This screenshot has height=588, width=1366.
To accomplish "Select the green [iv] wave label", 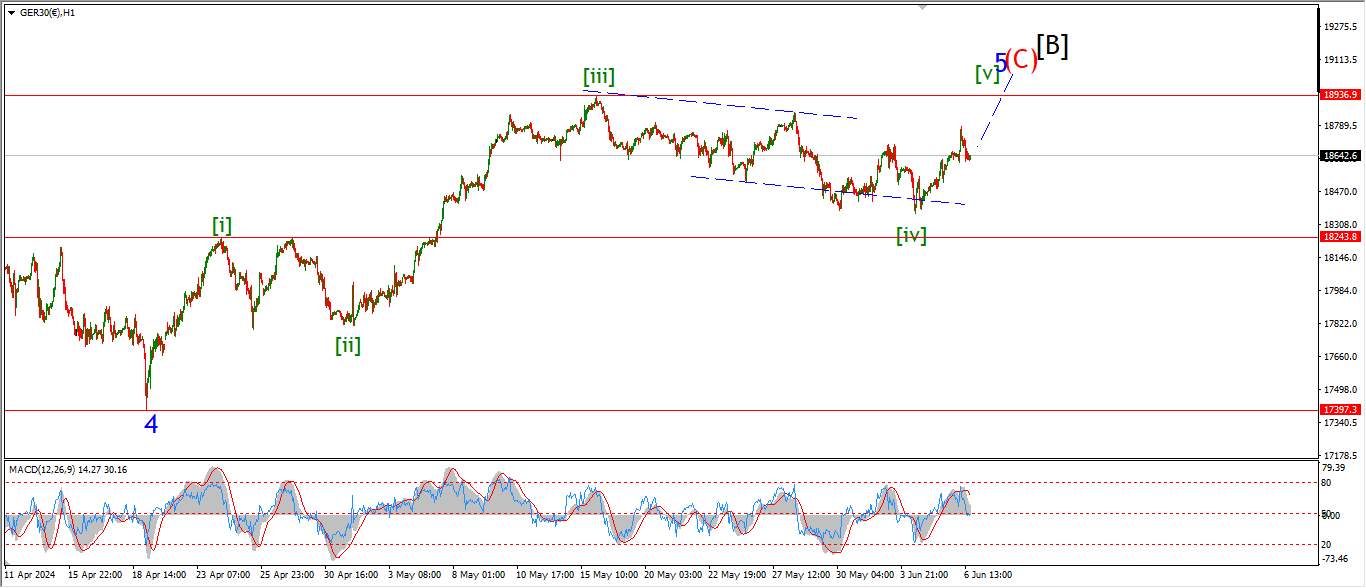I will click(x=910, y=236).
